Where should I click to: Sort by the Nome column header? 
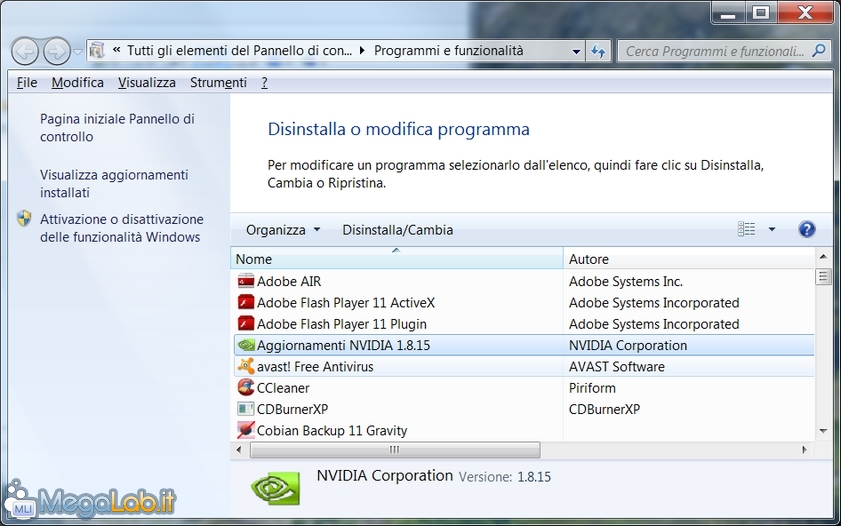pyautogui.click(x=397, y=259)
